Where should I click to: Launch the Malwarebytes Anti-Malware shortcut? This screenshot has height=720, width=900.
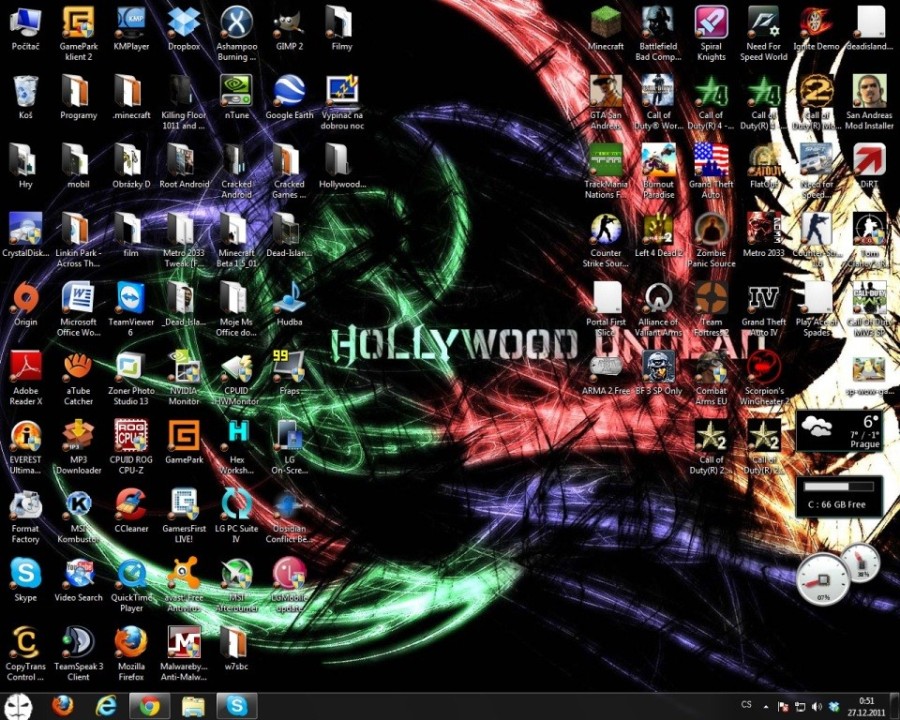pyautogui.click(x=183, y=643)
